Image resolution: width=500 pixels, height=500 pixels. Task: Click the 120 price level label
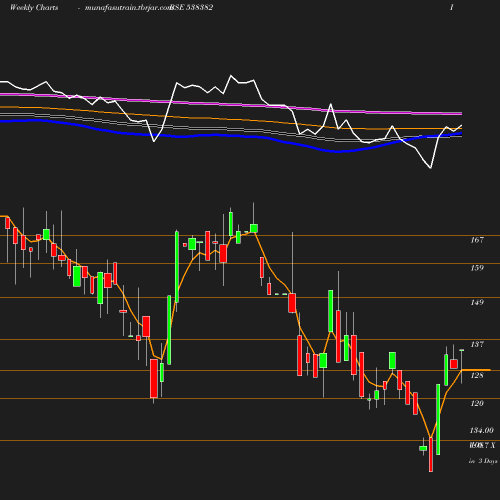click(x=477, y=403)
